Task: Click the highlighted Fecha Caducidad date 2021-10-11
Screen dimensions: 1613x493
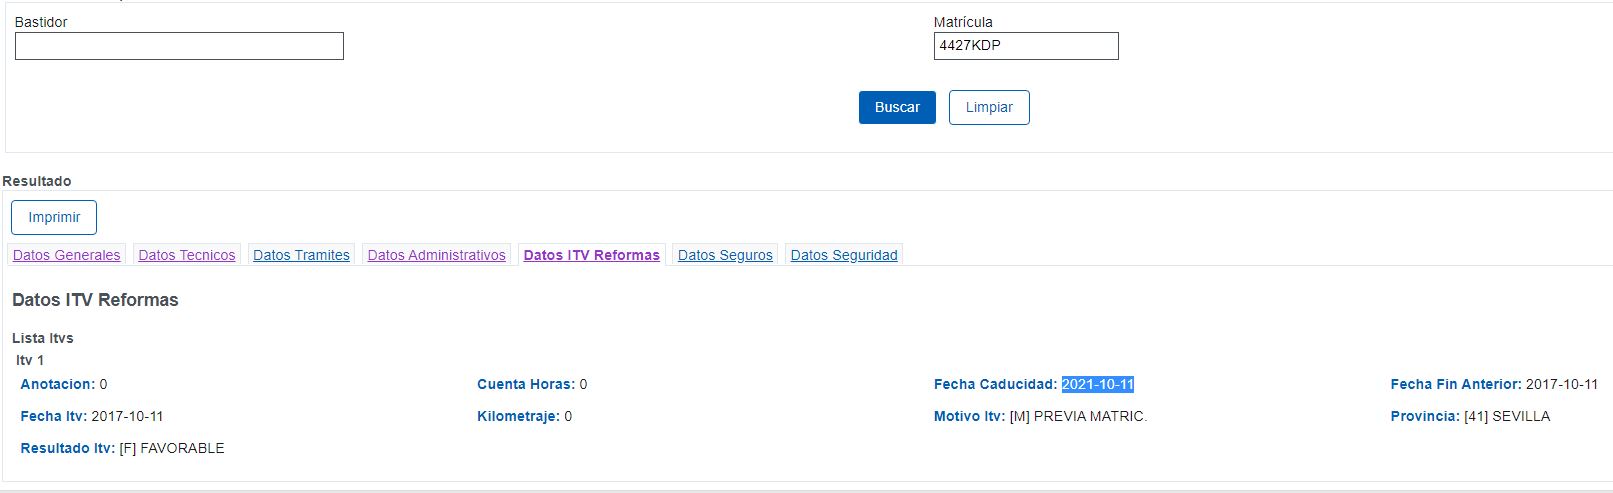Action: [x=1097, y=384]
